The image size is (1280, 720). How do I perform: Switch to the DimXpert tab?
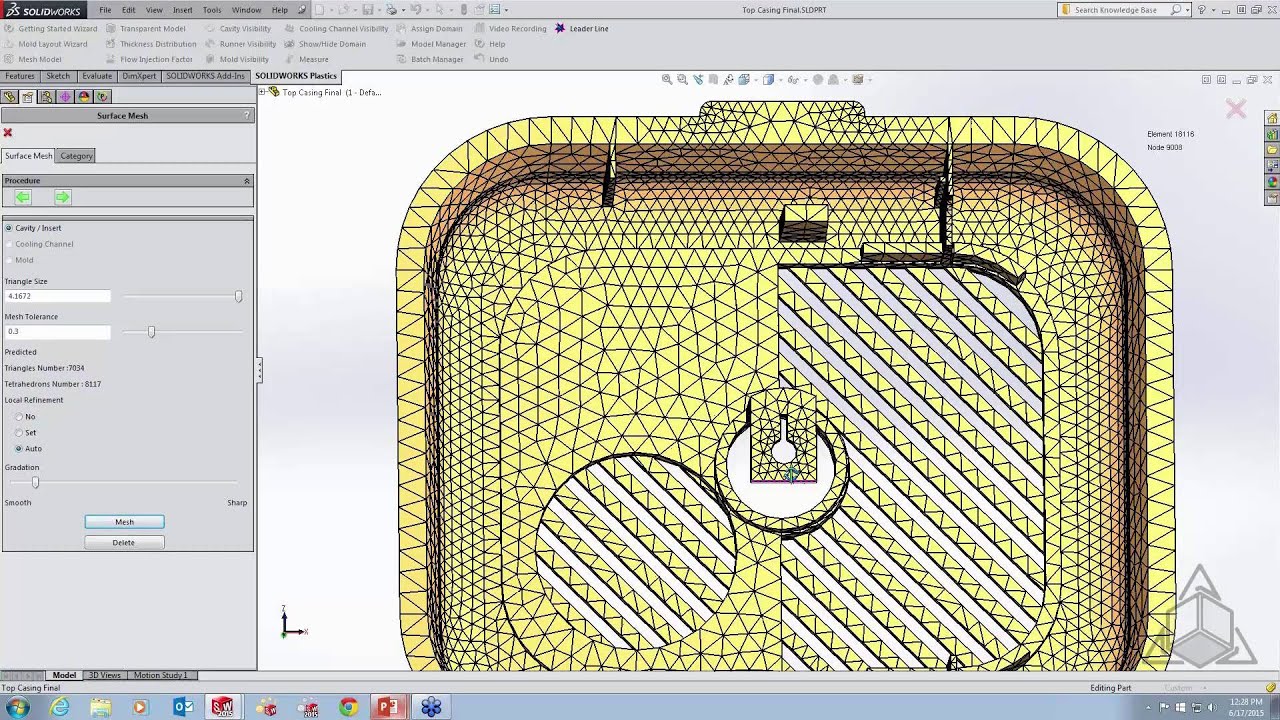pyautogui.click(x=139, y=76)
